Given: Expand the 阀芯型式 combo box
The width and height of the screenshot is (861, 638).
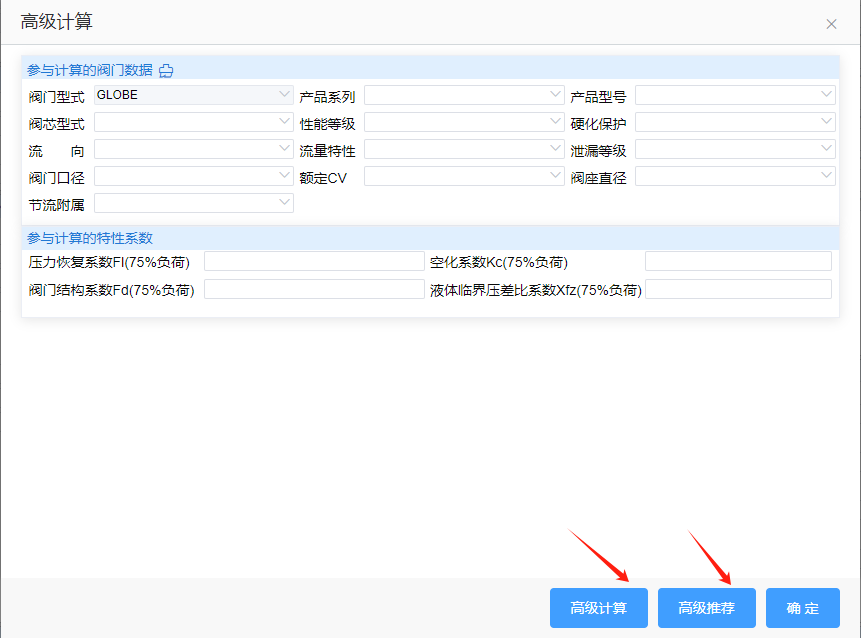Looking at the screenshot, I should tap(193, 122).
